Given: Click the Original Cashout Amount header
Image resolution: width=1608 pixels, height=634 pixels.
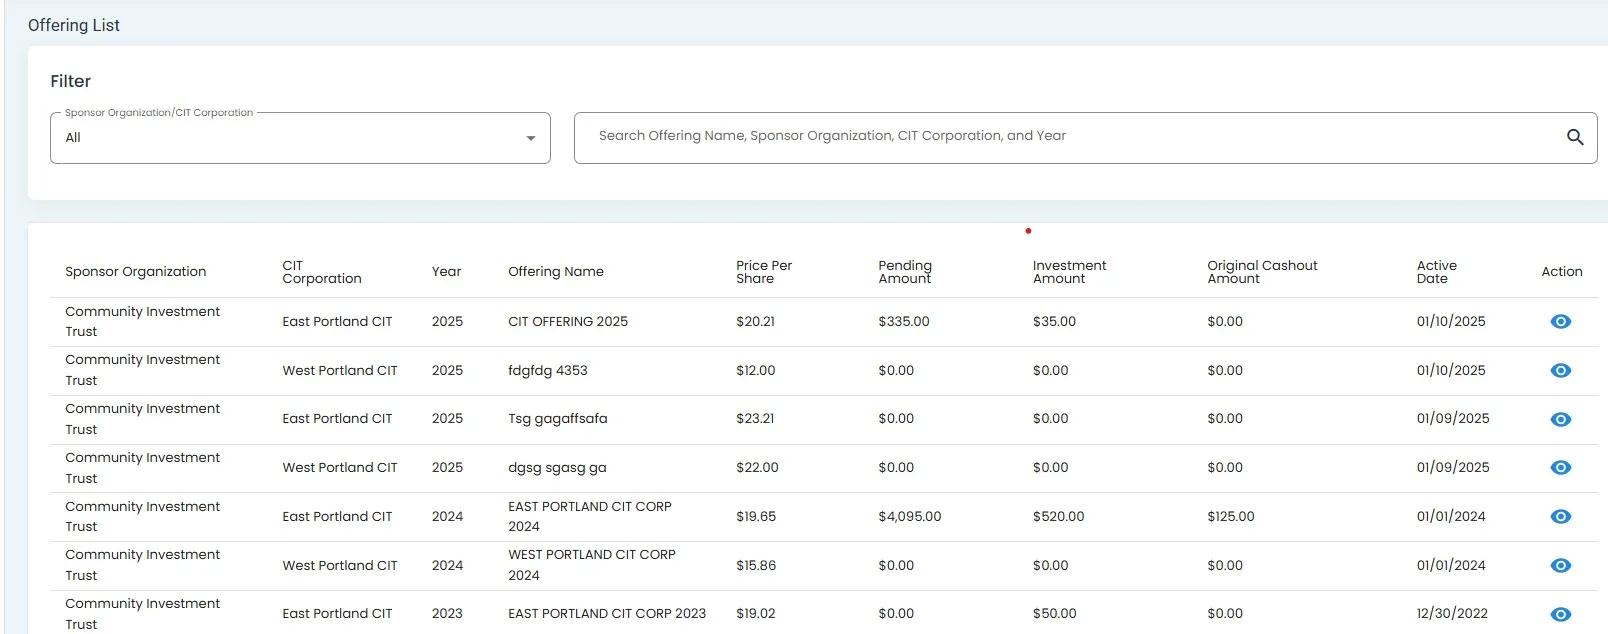Looking at the screenshot, I should pyautogui.click(x=1261, y=272).
